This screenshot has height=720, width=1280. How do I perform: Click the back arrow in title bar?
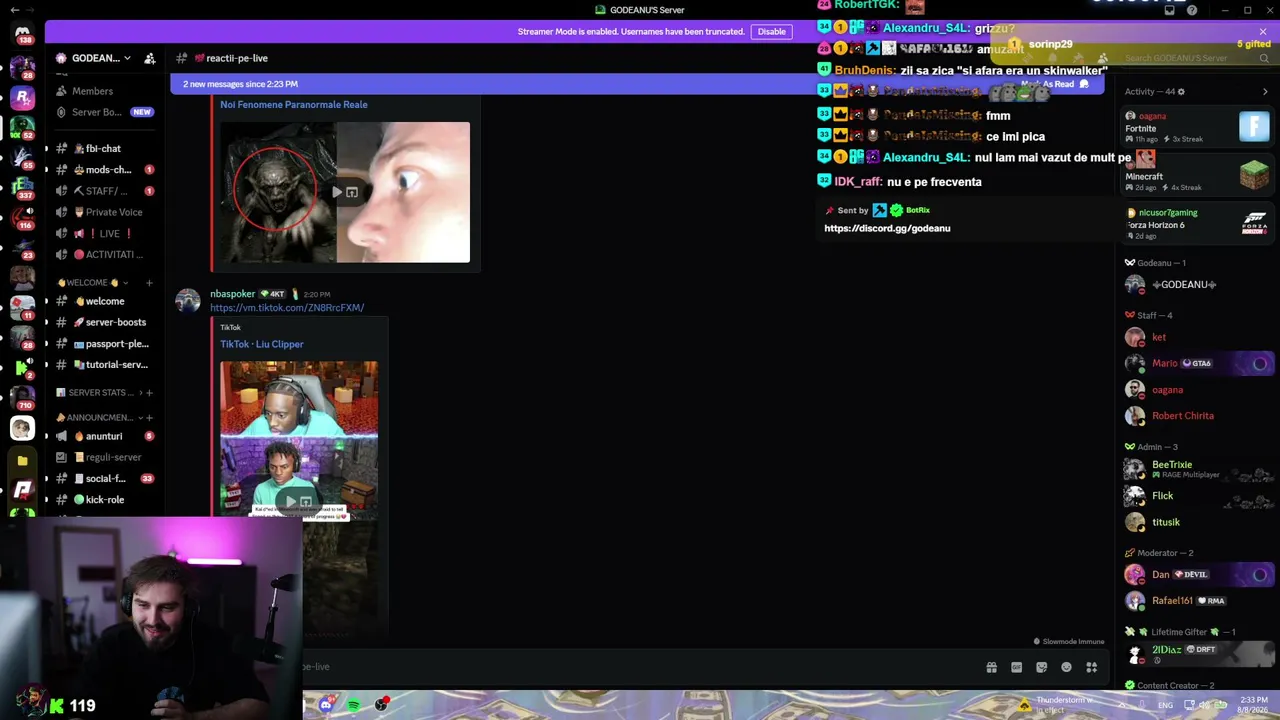point(14,10)
